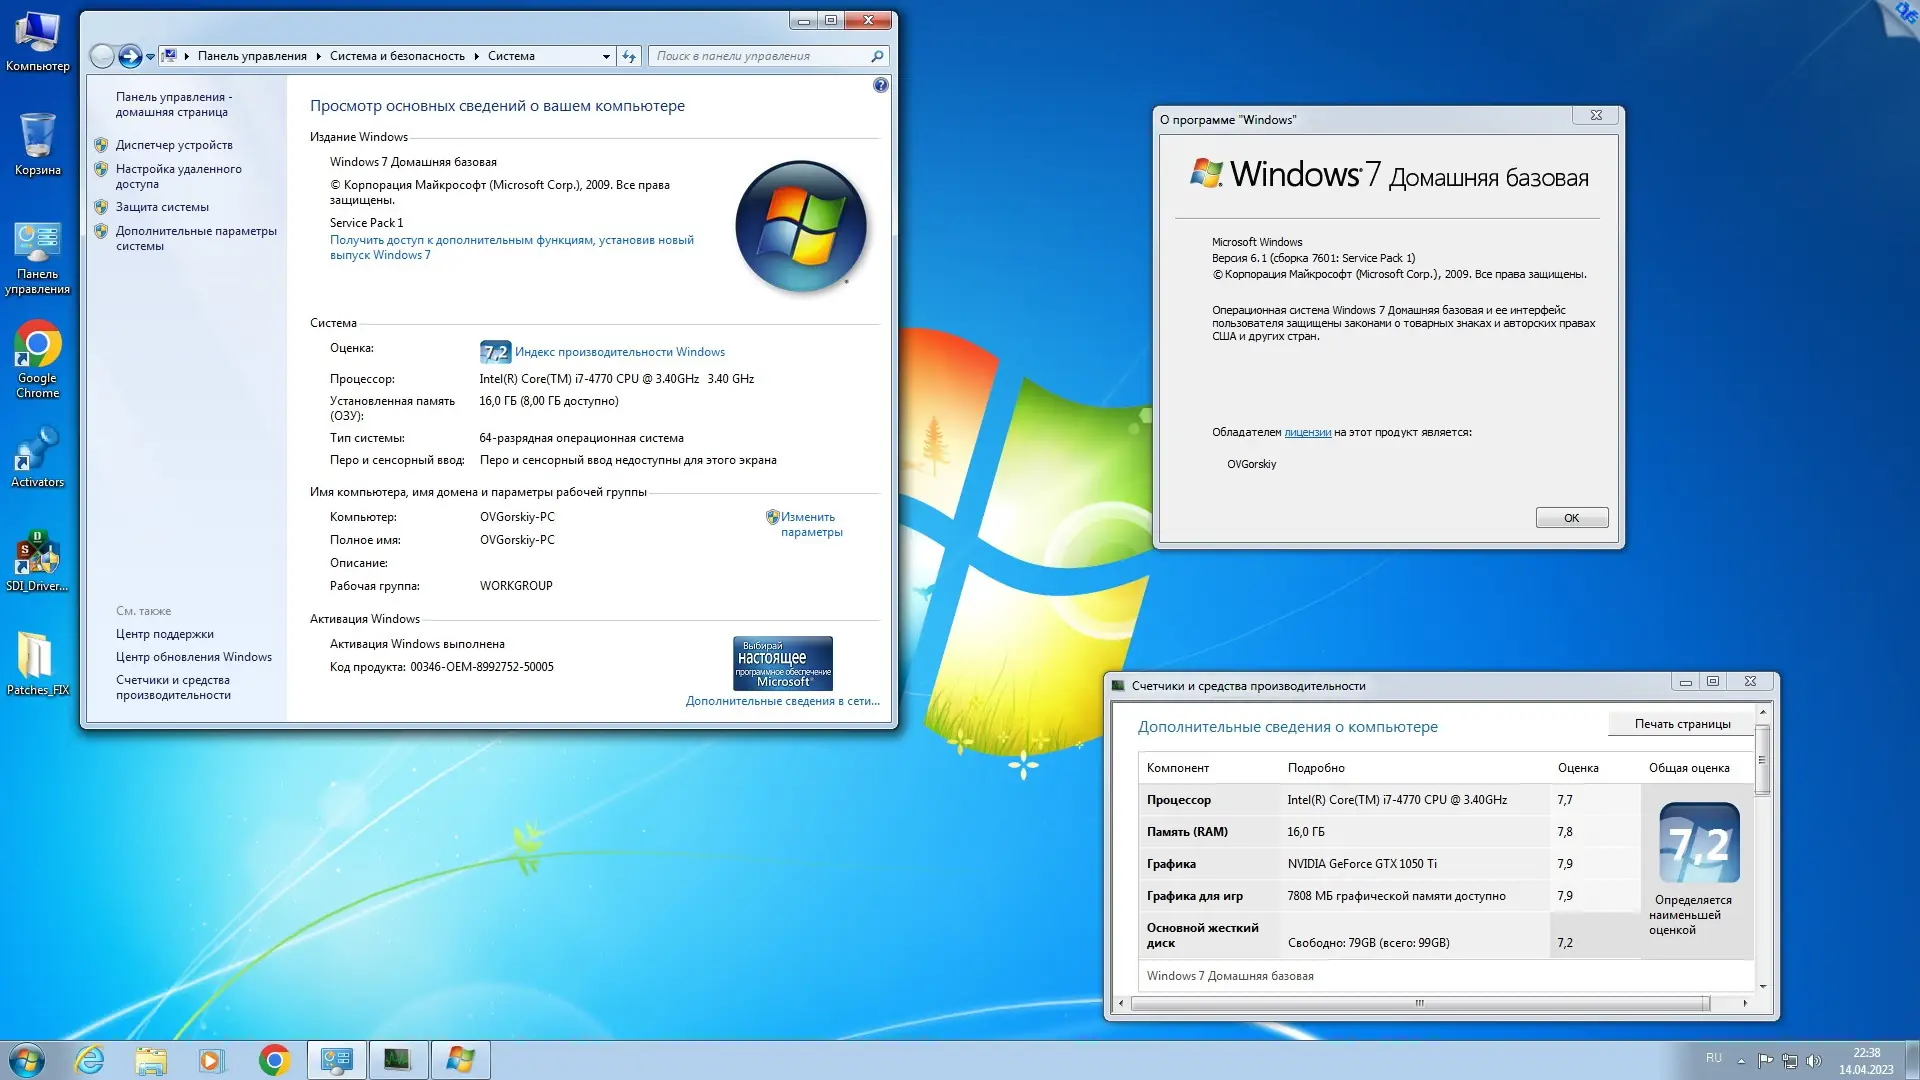Expand the address bar history dropdown

coord(606,57)
